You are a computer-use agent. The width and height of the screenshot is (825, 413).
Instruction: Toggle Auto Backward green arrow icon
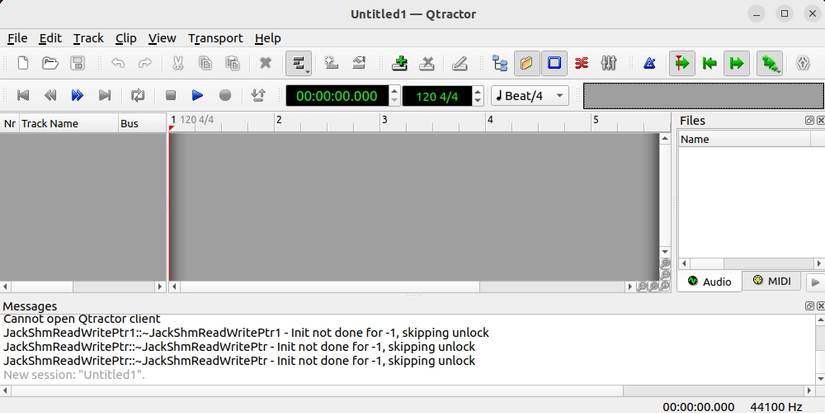pos(709,64)
